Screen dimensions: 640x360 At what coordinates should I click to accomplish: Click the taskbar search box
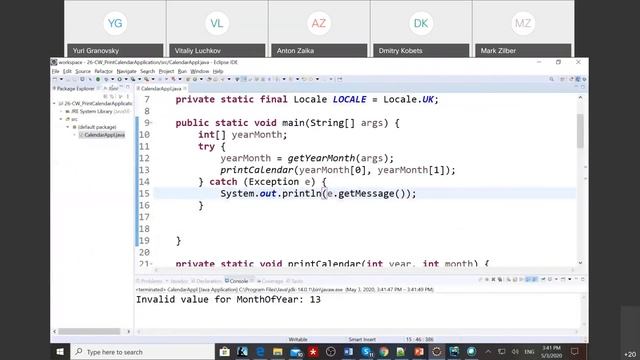coord(142,351)
